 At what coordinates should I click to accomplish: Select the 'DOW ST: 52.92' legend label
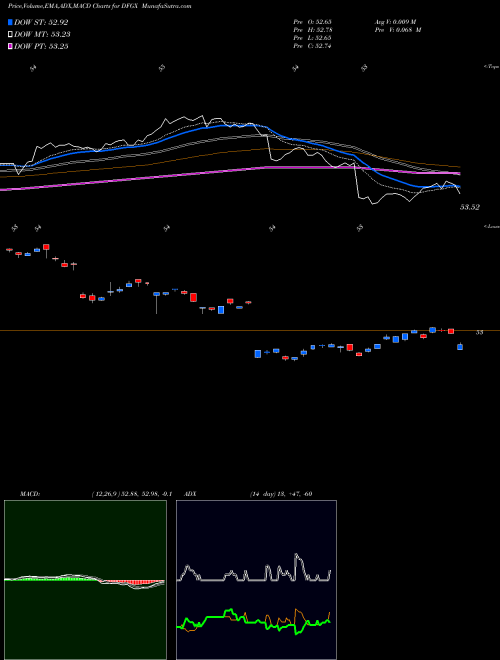pyautogui.click(x=41, y=22)
